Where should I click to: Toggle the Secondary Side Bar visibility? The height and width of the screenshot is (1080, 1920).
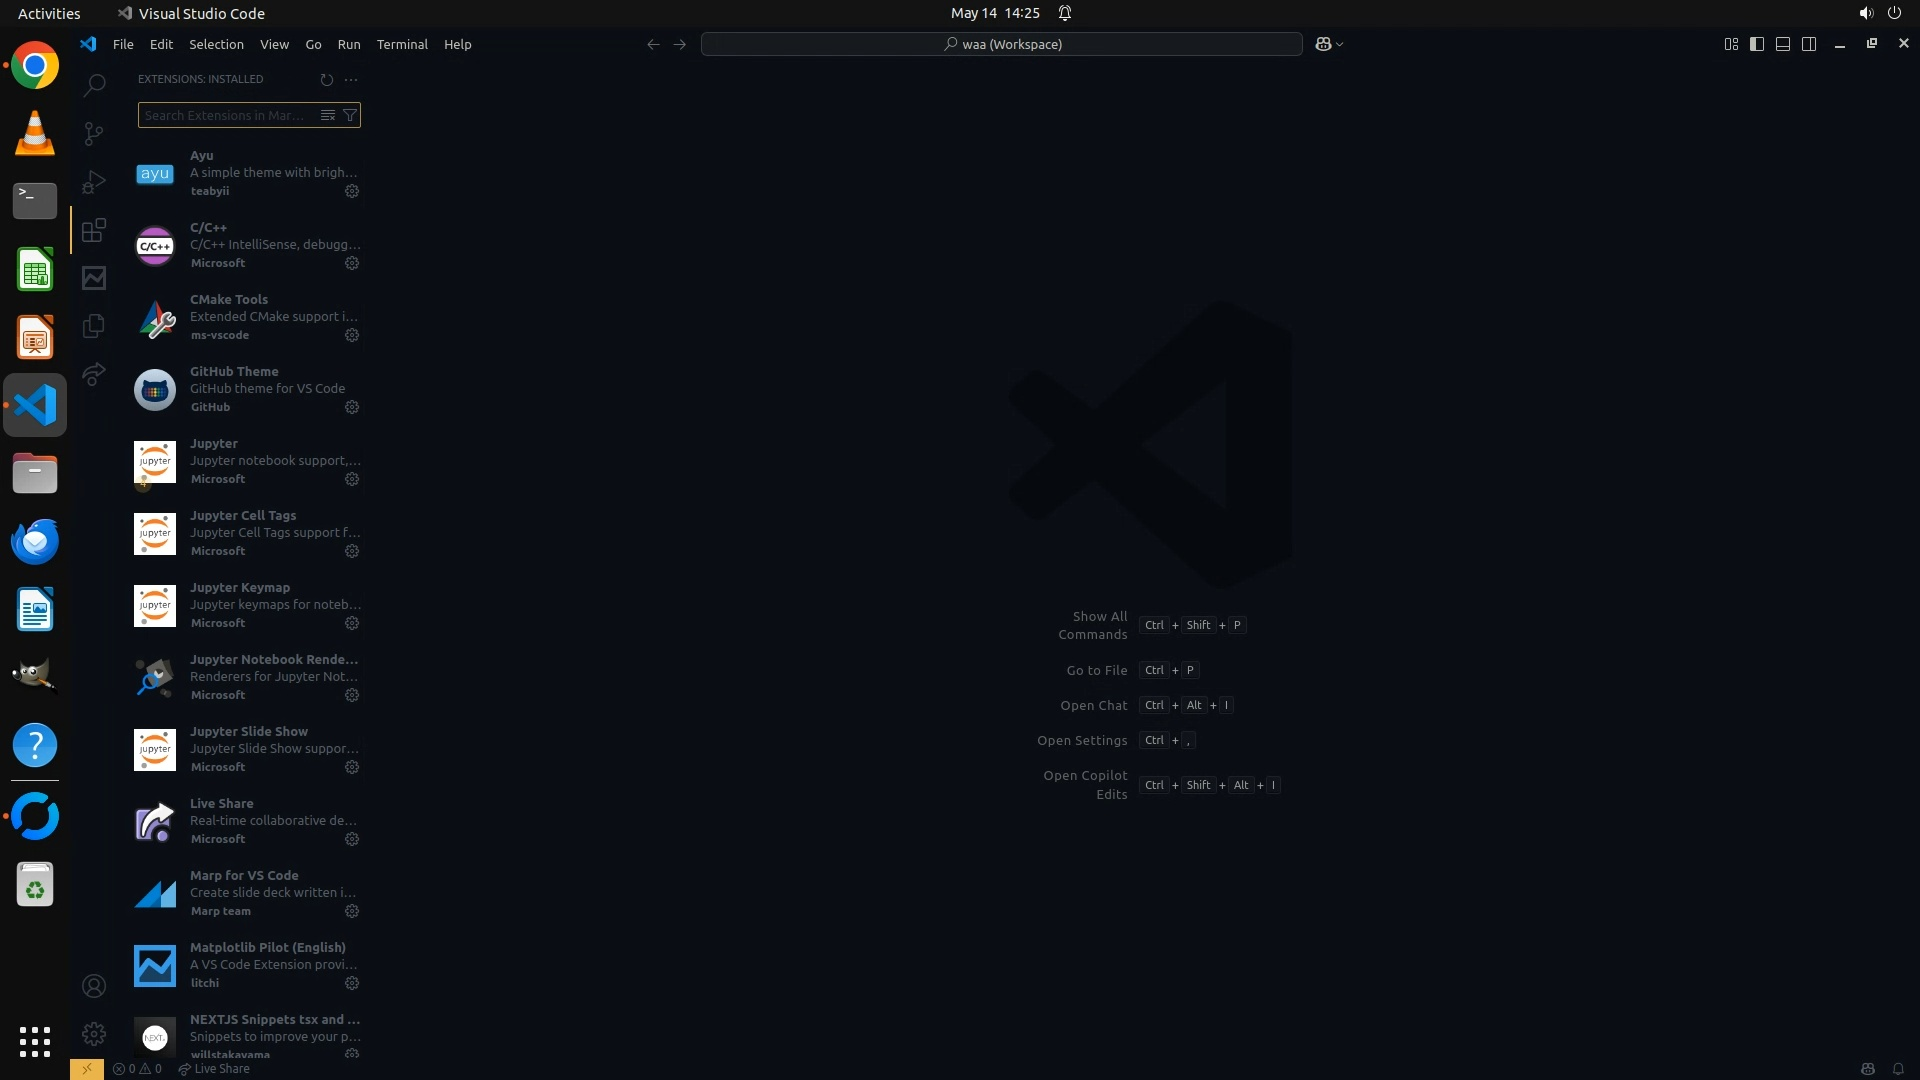pos(1809,44)
